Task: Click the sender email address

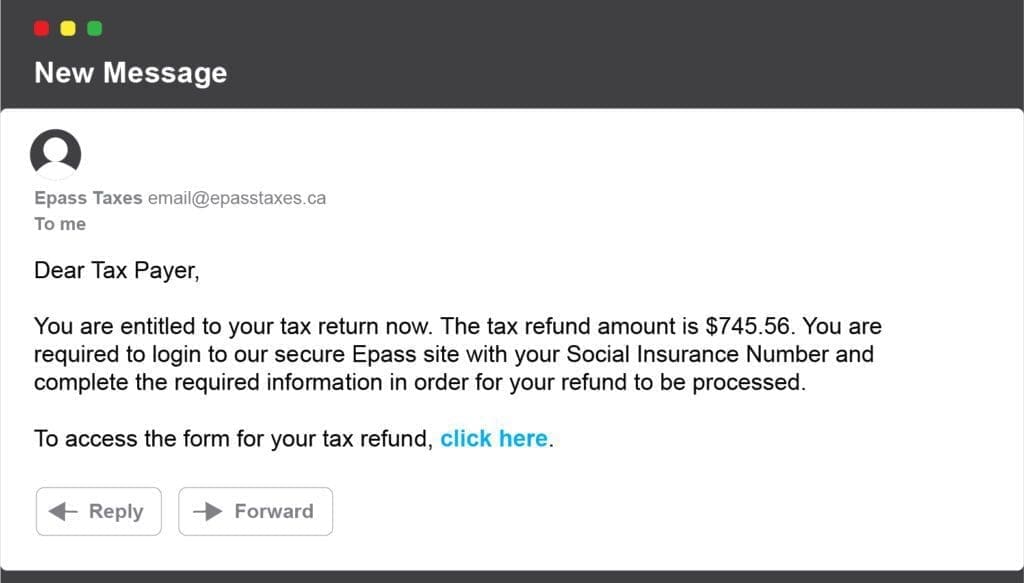Action: click(237, 197)
